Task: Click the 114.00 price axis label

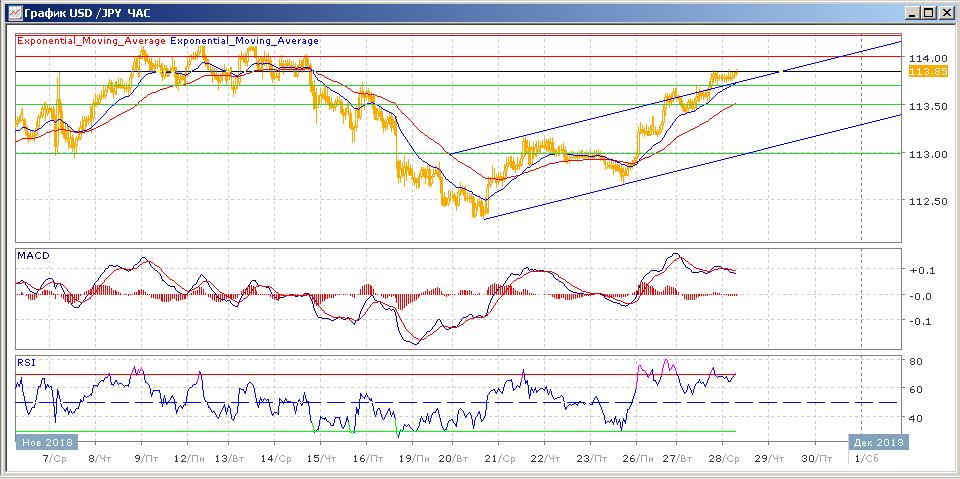Action: [926, 58]
